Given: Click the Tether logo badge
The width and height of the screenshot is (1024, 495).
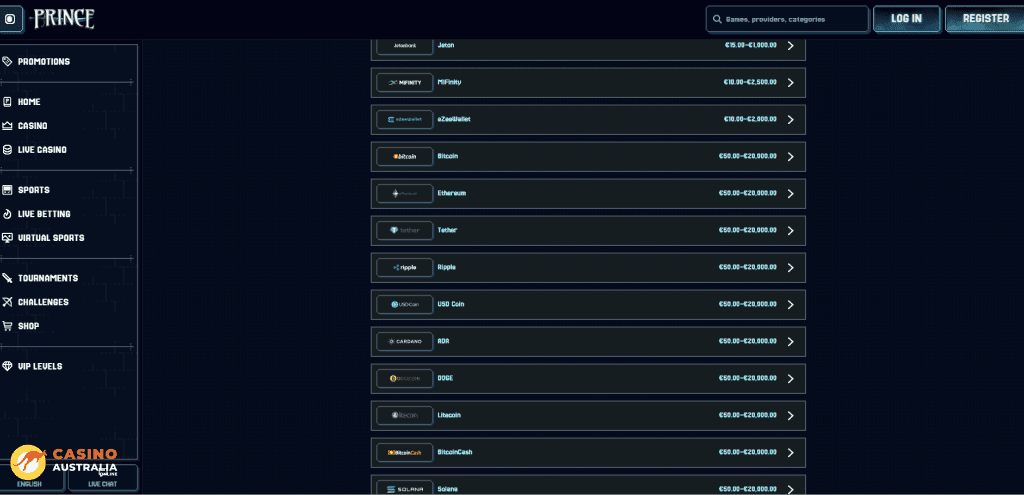Looking at the screenshot, I should pos(405,231).
